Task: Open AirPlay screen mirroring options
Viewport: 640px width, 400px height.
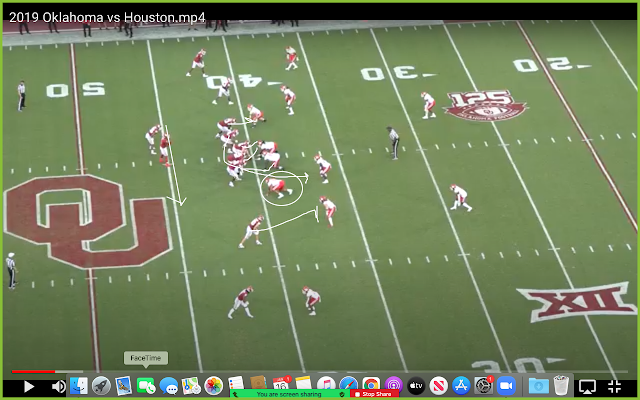Action: click(587, 386)
